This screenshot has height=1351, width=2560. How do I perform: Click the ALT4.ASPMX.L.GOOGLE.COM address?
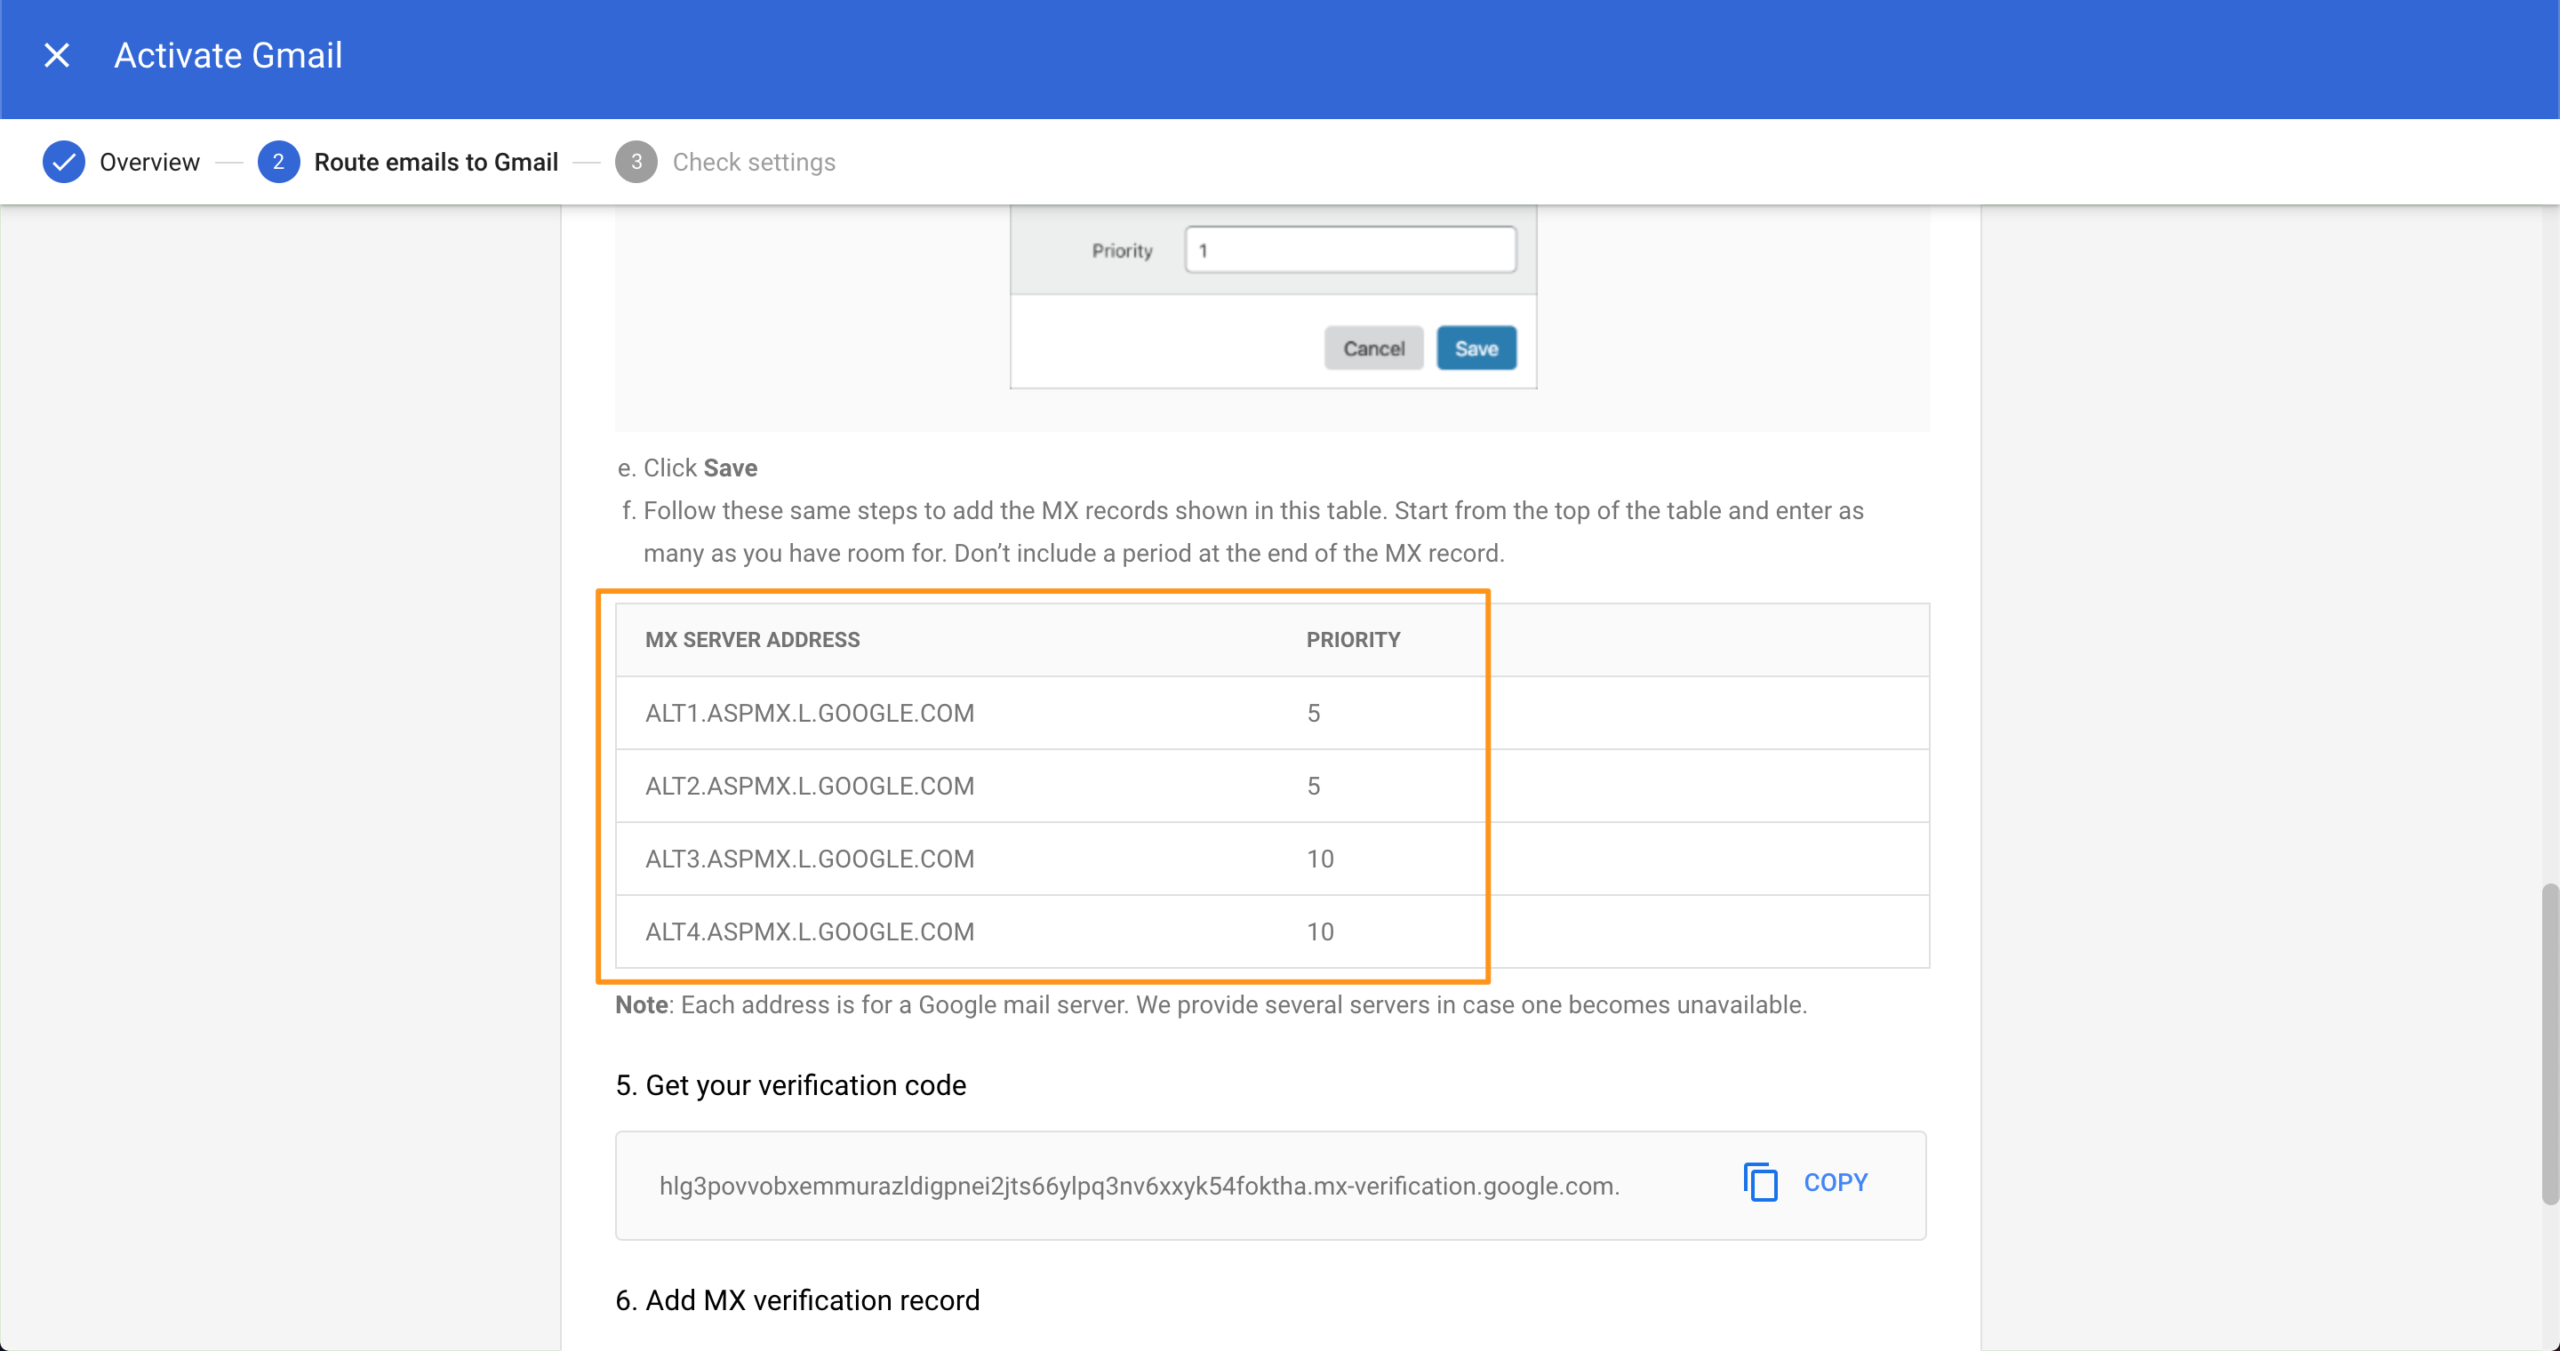pyautogui.click(x=809, y=932)
